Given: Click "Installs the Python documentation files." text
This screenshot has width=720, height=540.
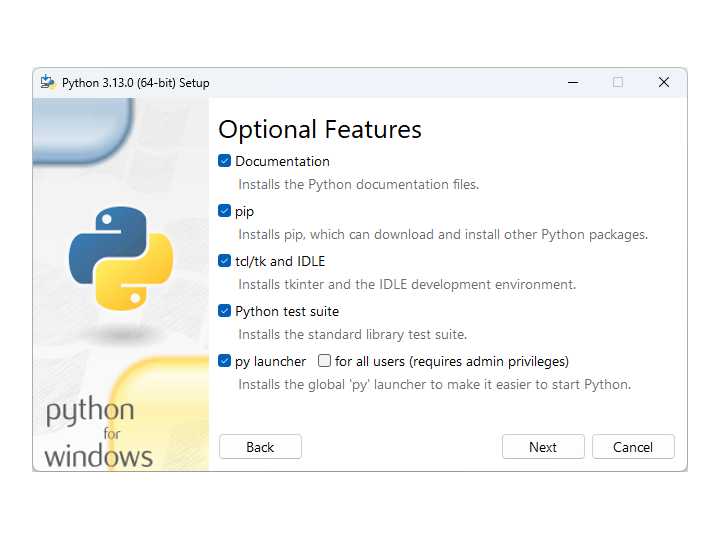Looking at the screenshot, I should 359,185.
